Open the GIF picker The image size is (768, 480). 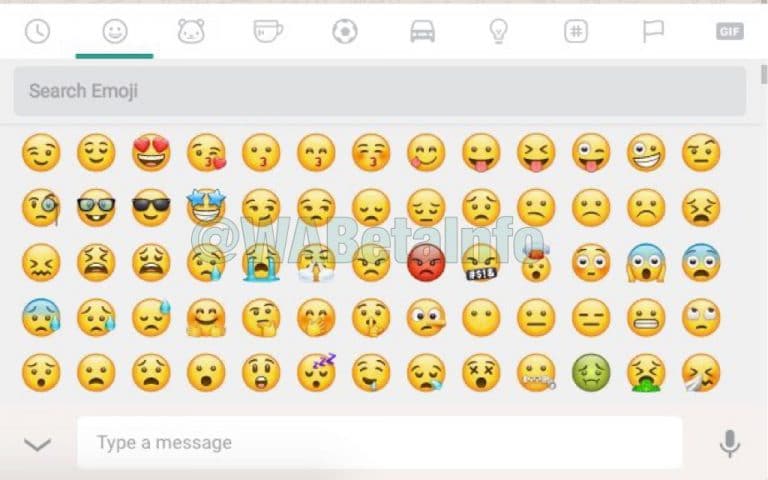(730, 32)
